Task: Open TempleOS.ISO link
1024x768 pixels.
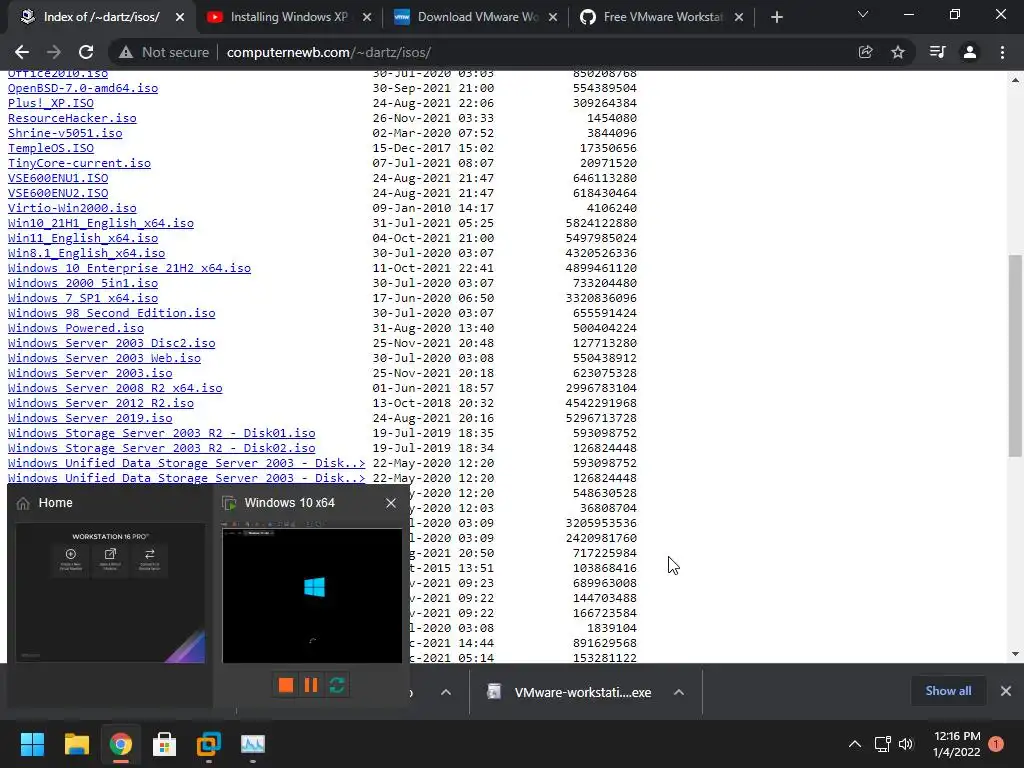Action: coord(51,148)
